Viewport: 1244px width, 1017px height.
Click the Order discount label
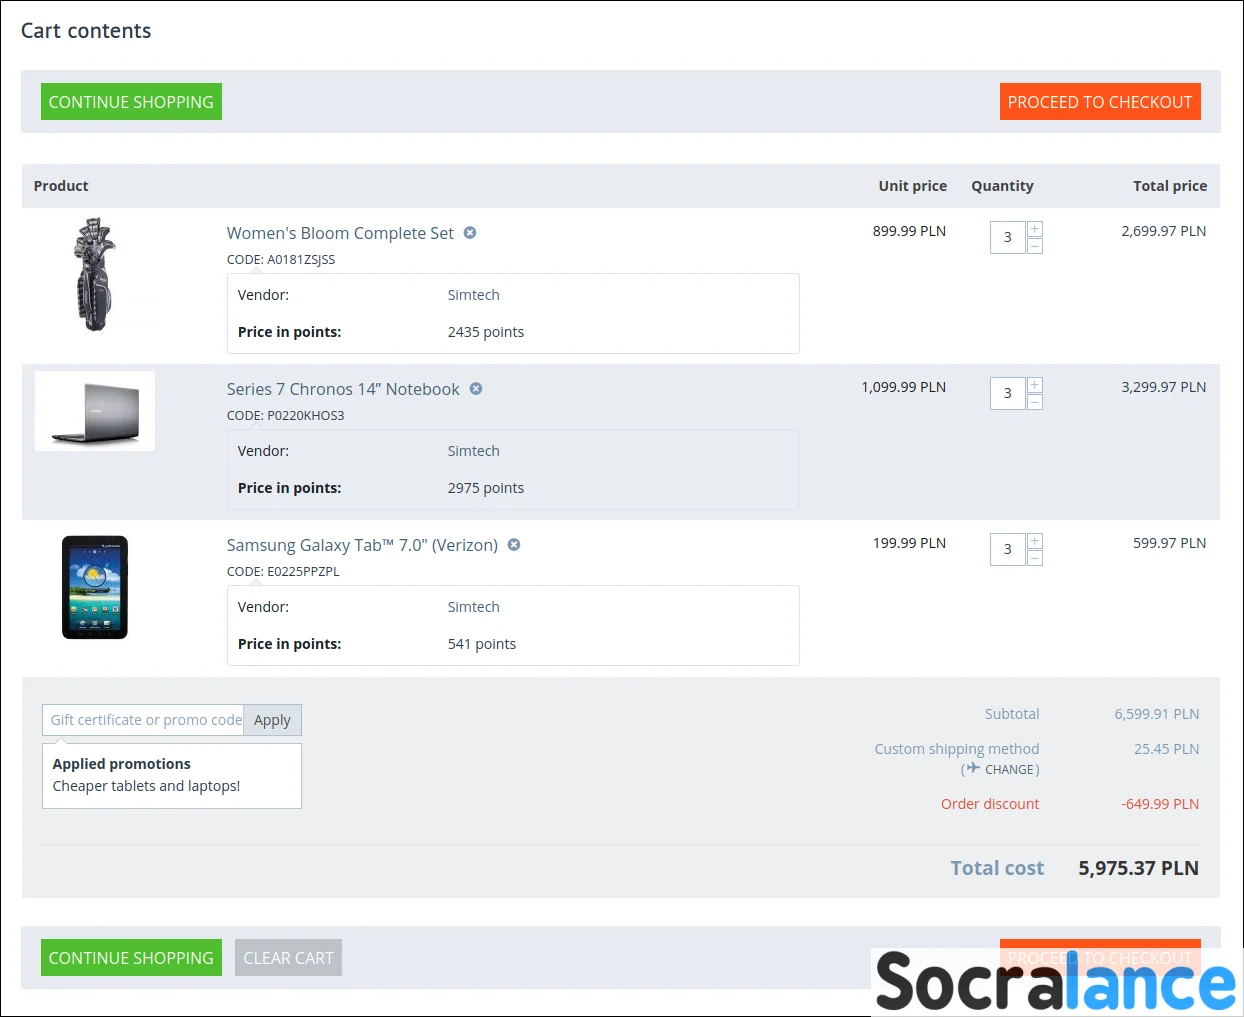point(990,804)
